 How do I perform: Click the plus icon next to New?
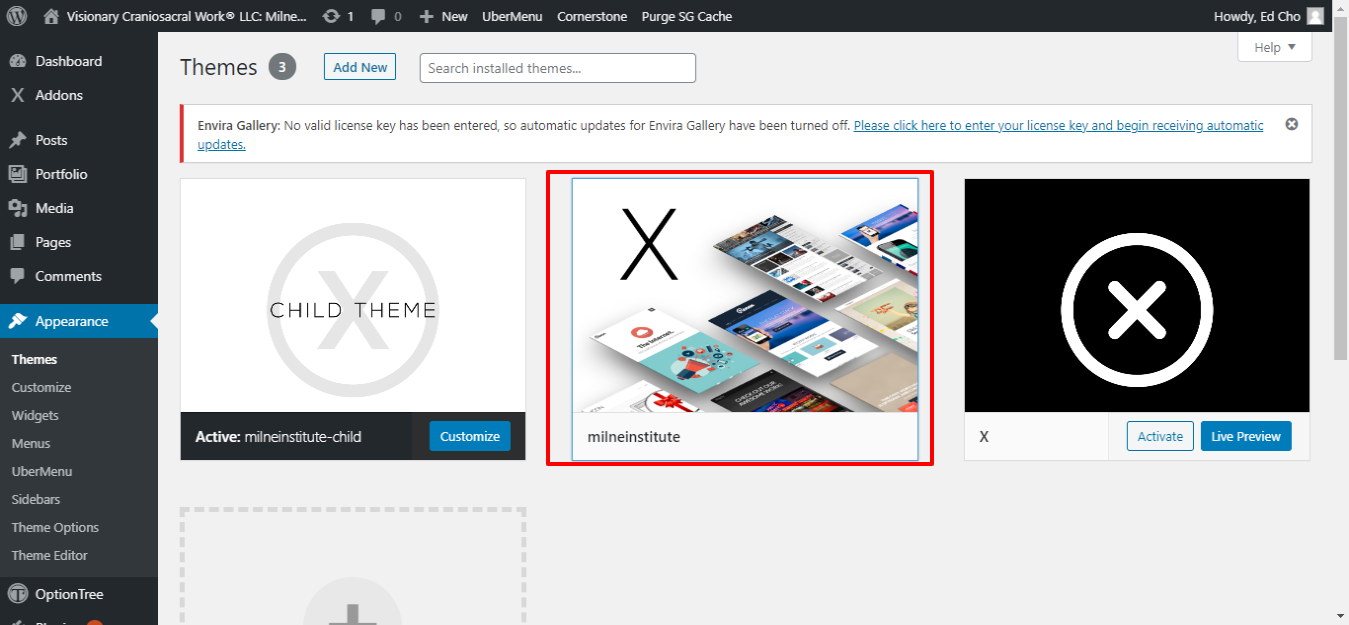coord(427,17)
